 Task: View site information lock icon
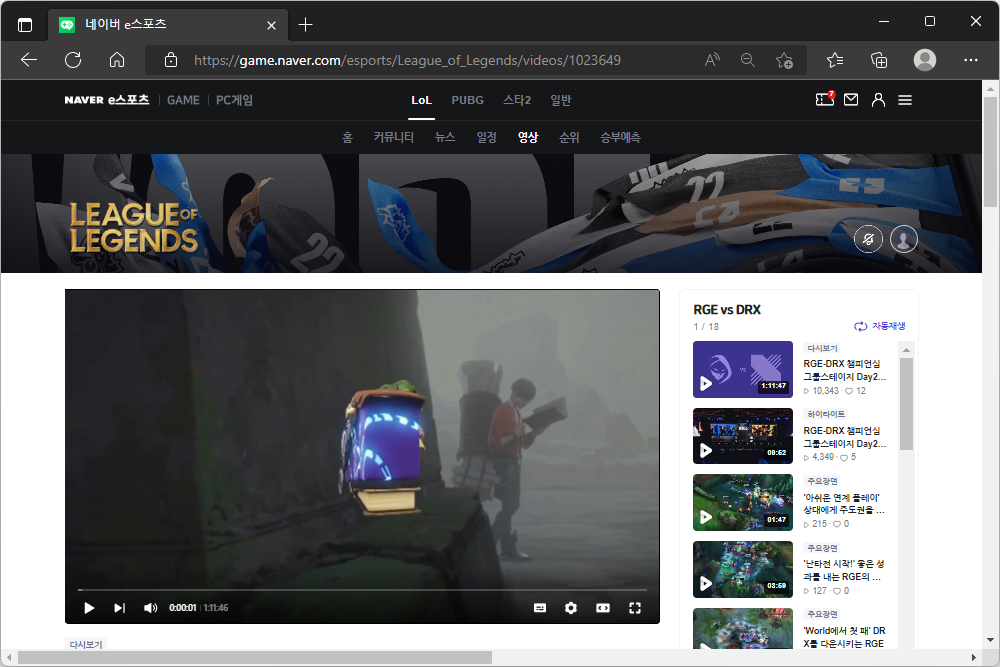point(171,60)
